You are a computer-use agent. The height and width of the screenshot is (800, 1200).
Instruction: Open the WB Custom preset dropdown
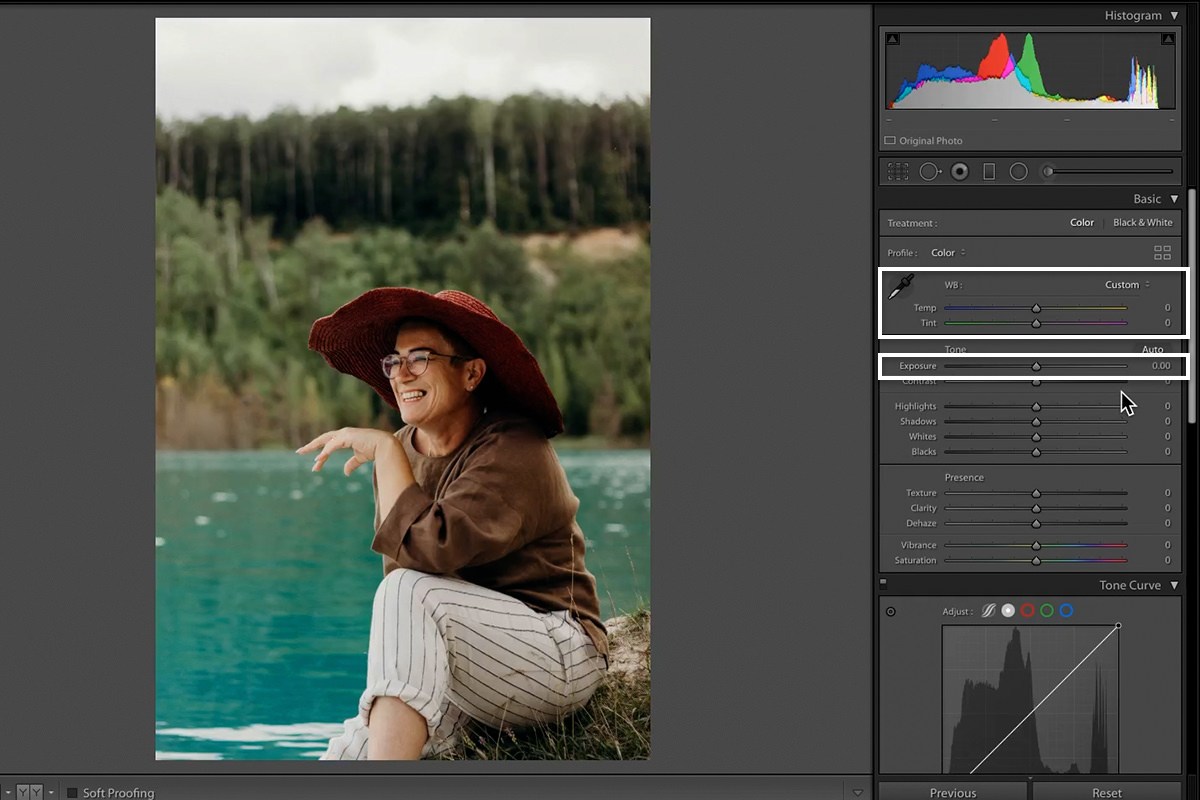coord(1127,285)
